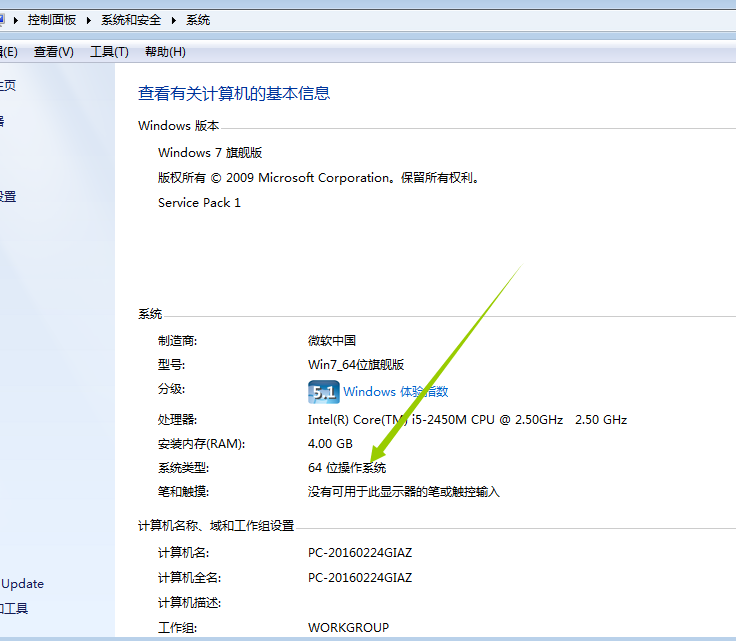Viewport: 736px width, 641px height.
Task: Click the Windows 版本 section header
Action: (x=179, y=126)
